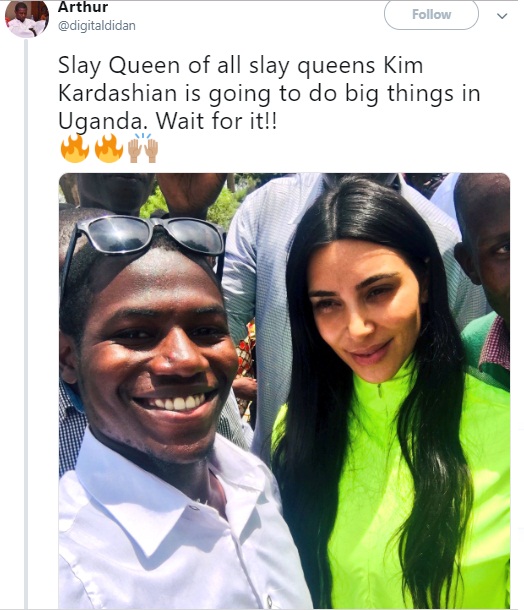Expand the chevron menu beside Follow

click(x=502, y=16)
